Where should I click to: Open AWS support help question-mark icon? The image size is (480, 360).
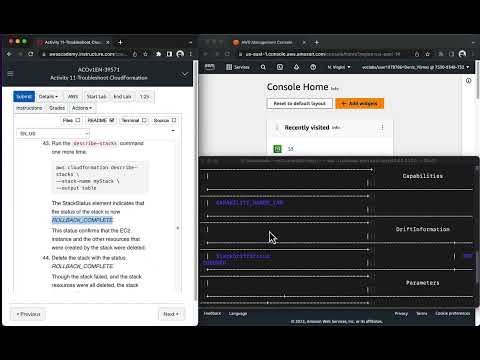coord(313,67)
